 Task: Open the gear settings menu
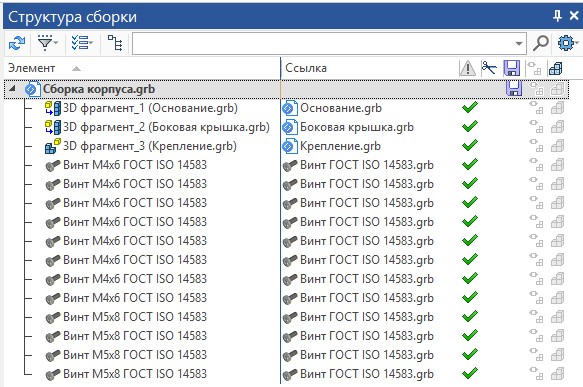pos(567,43)
